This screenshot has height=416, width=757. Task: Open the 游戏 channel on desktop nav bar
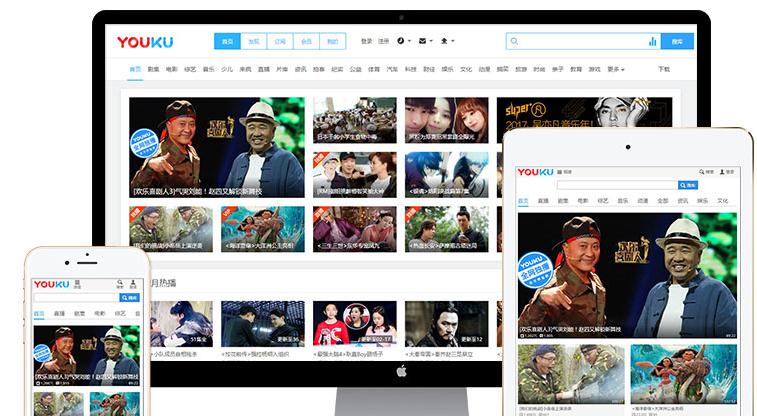[594, 69]
